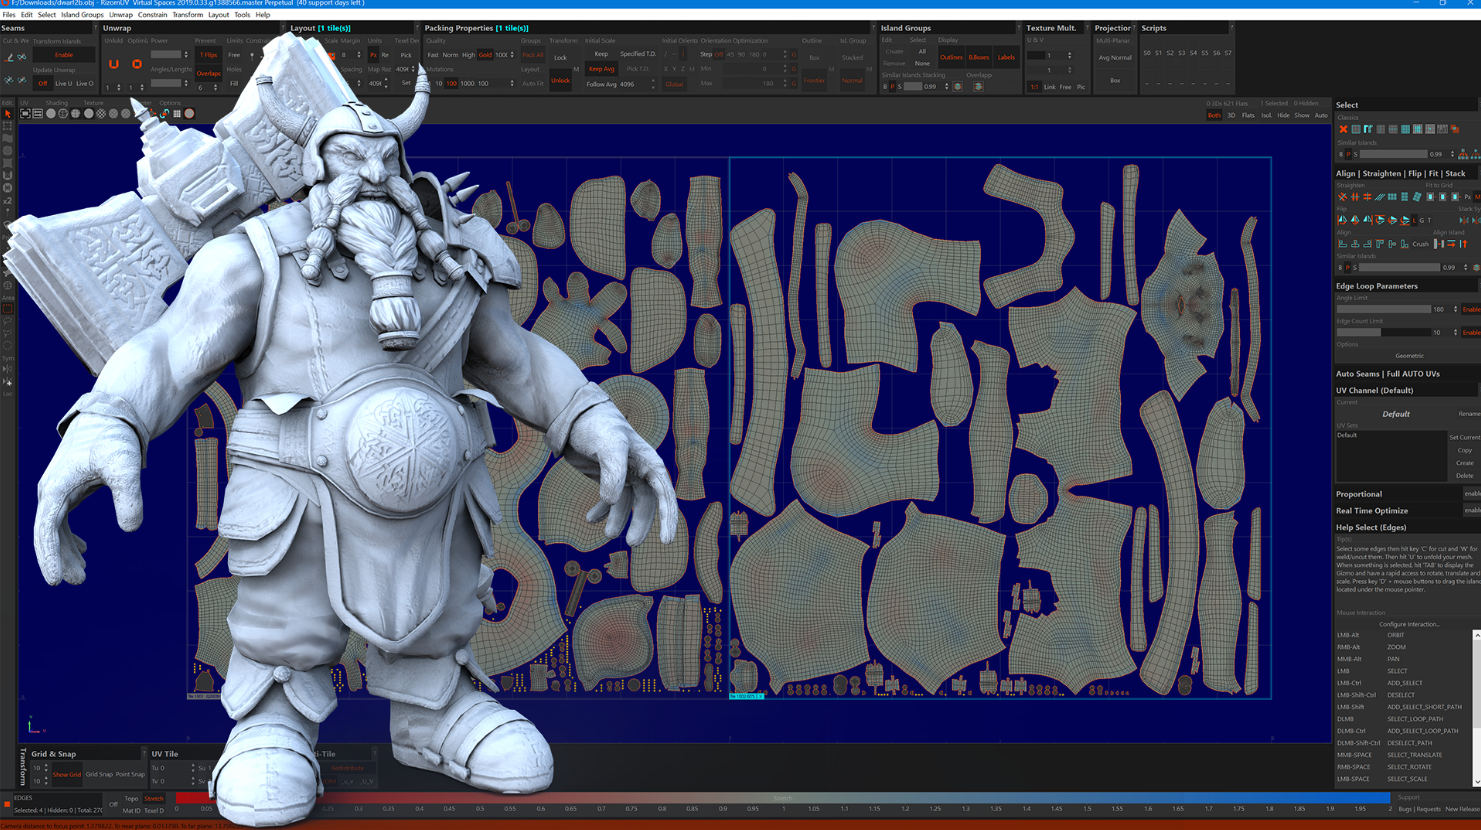Click the Geometric option in Edge Loop Parameters

point(1409,355)
